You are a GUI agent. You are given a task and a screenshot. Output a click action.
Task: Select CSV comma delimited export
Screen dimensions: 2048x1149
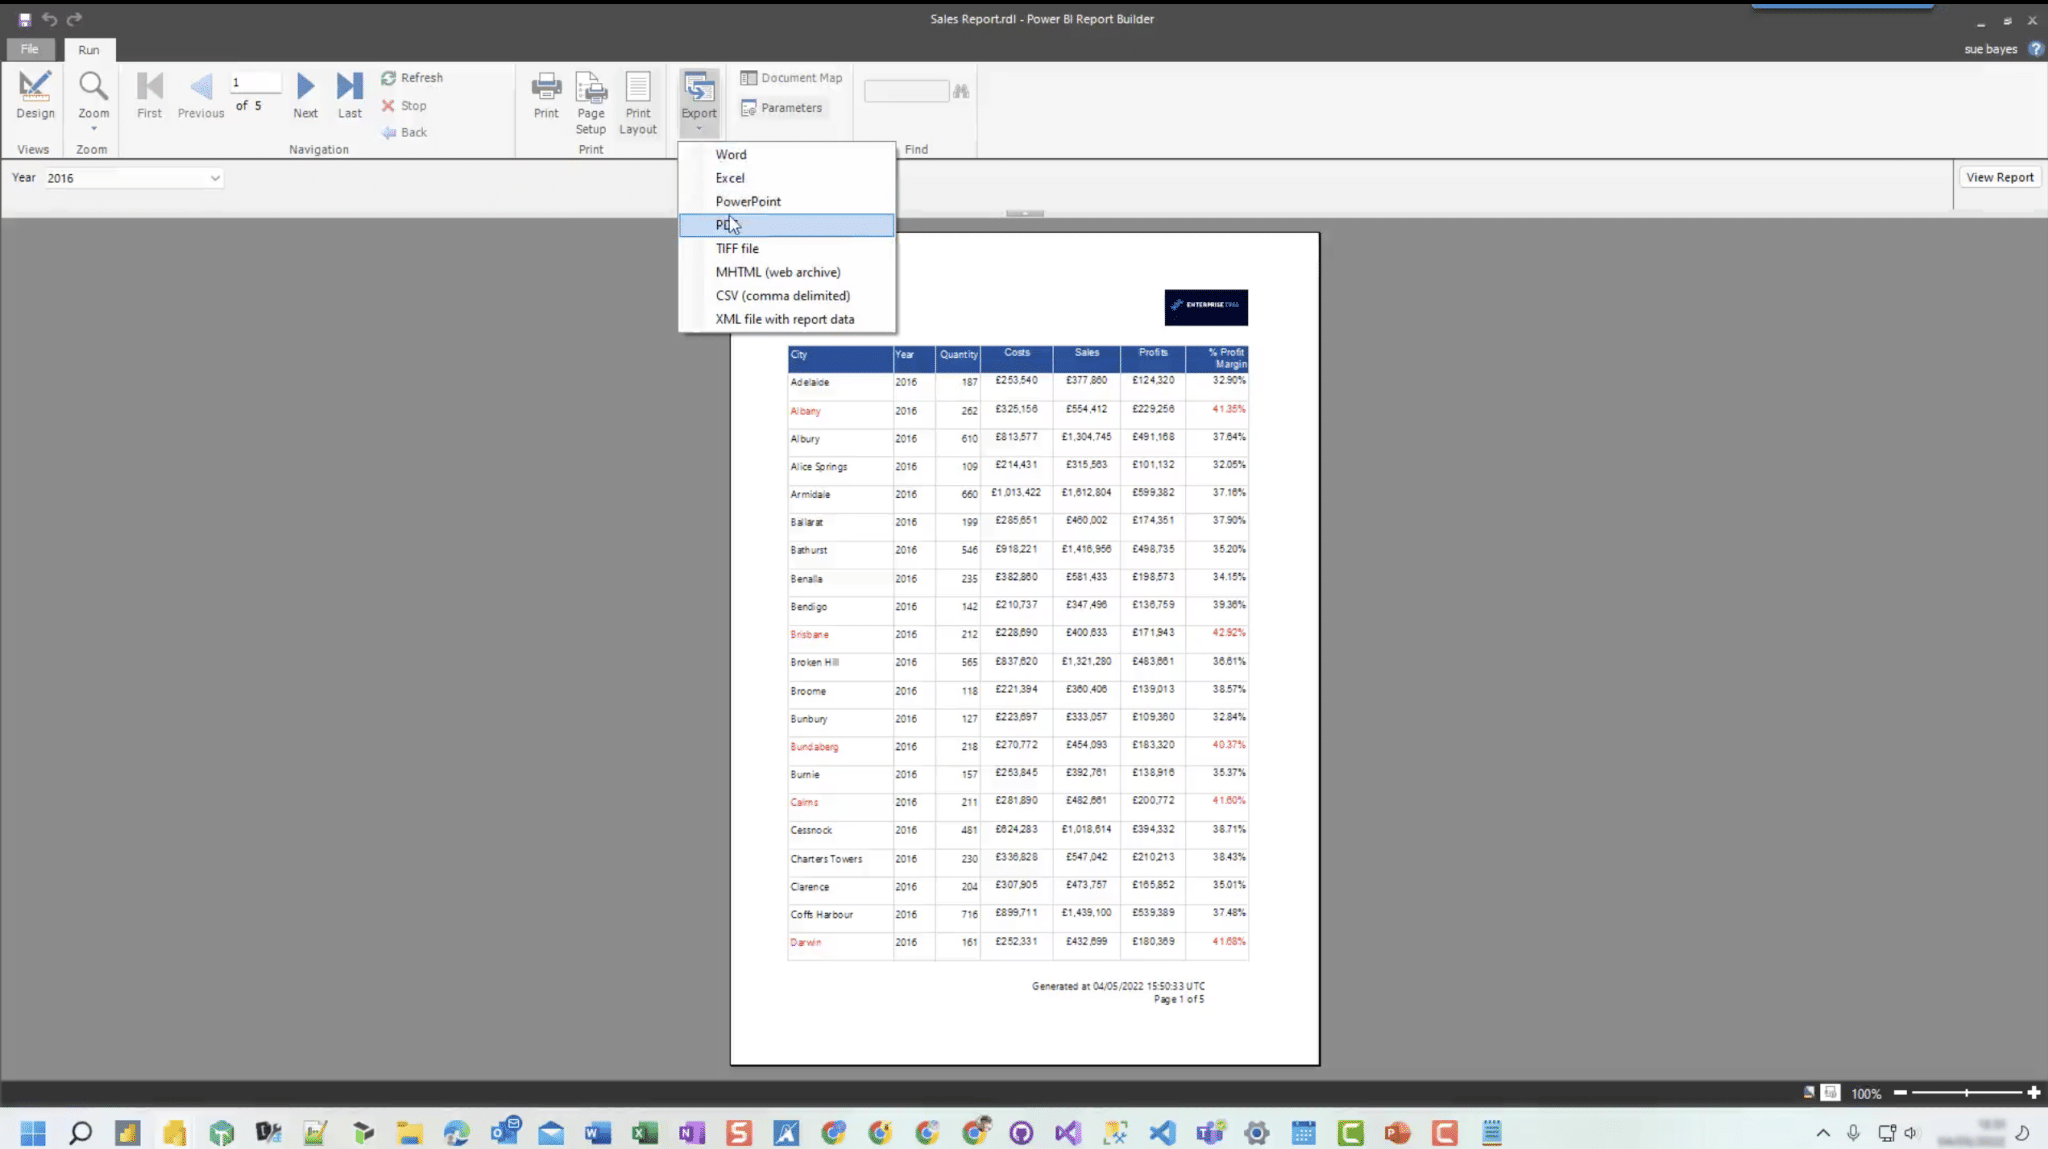click(x=782, y=295)
